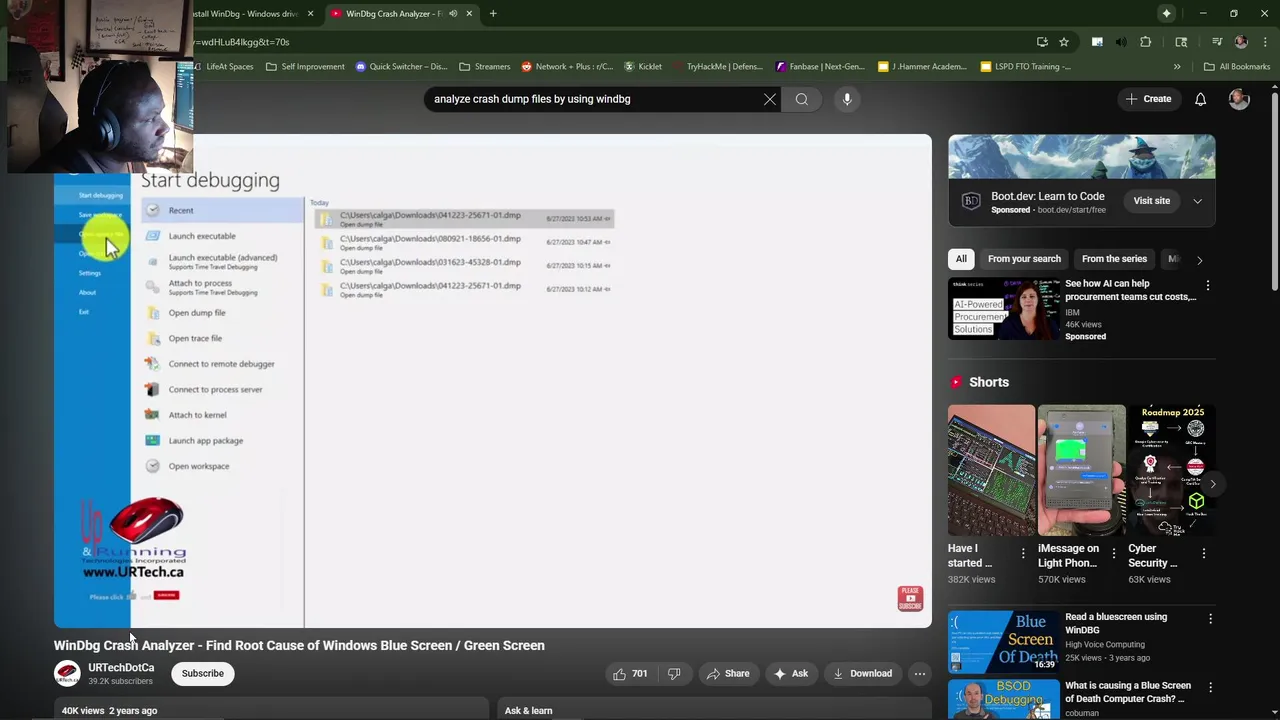Select the From the series chip
Screen dimensions: 1280x720
coord(1114,259)
